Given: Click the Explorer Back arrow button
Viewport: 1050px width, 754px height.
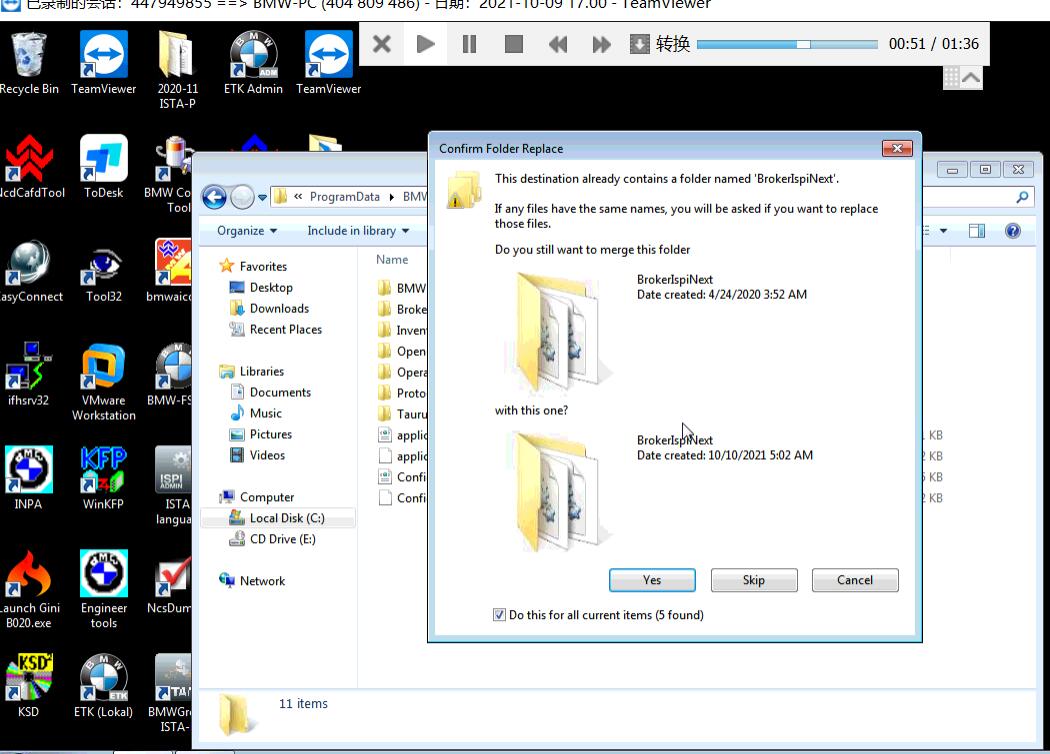Looking at the screenshot, I should tap(214, 197).
